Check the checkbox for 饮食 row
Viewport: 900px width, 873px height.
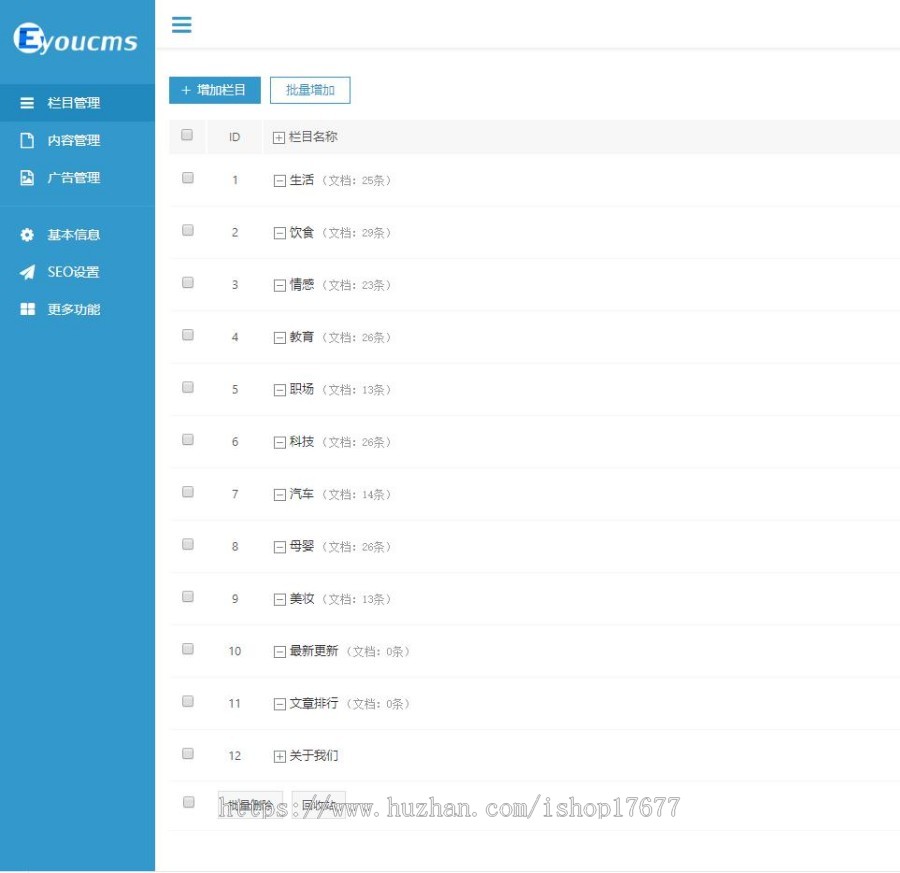[188, 230]
